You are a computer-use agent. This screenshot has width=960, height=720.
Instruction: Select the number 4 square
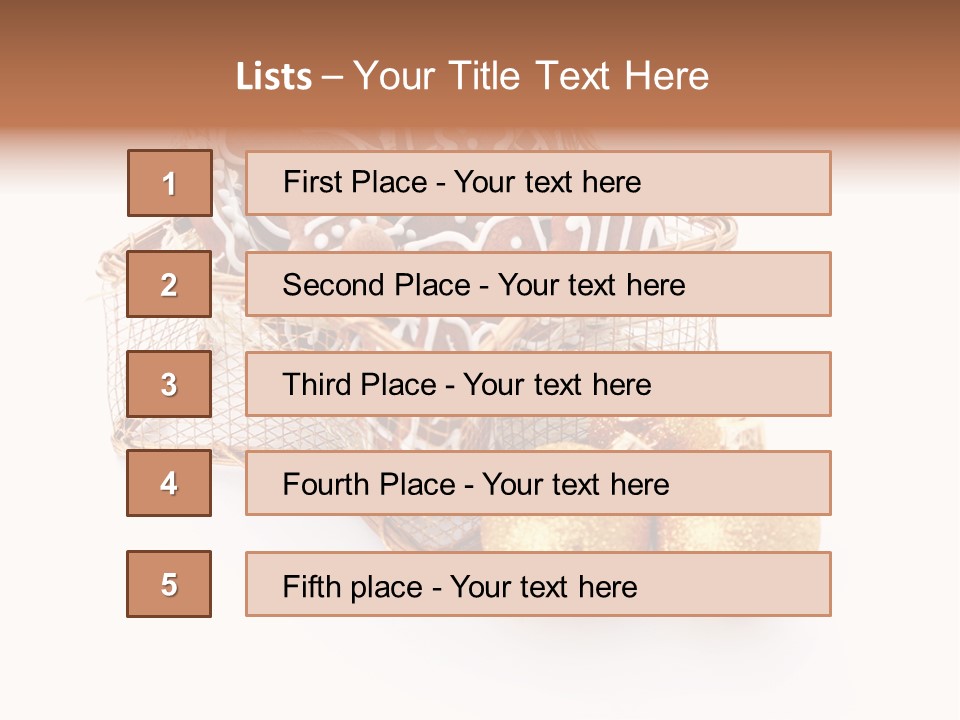tap(169, 483)
